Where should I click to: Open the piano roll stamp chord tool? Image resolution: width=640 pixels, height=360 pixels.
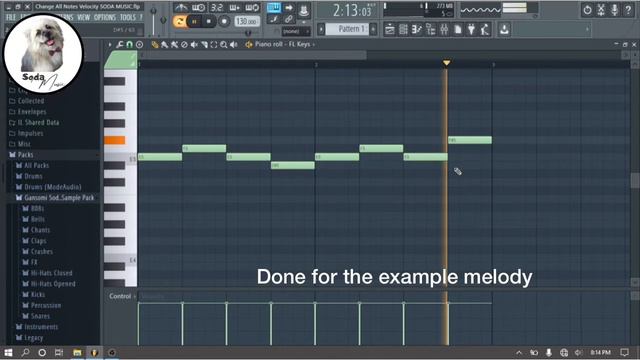140,44
